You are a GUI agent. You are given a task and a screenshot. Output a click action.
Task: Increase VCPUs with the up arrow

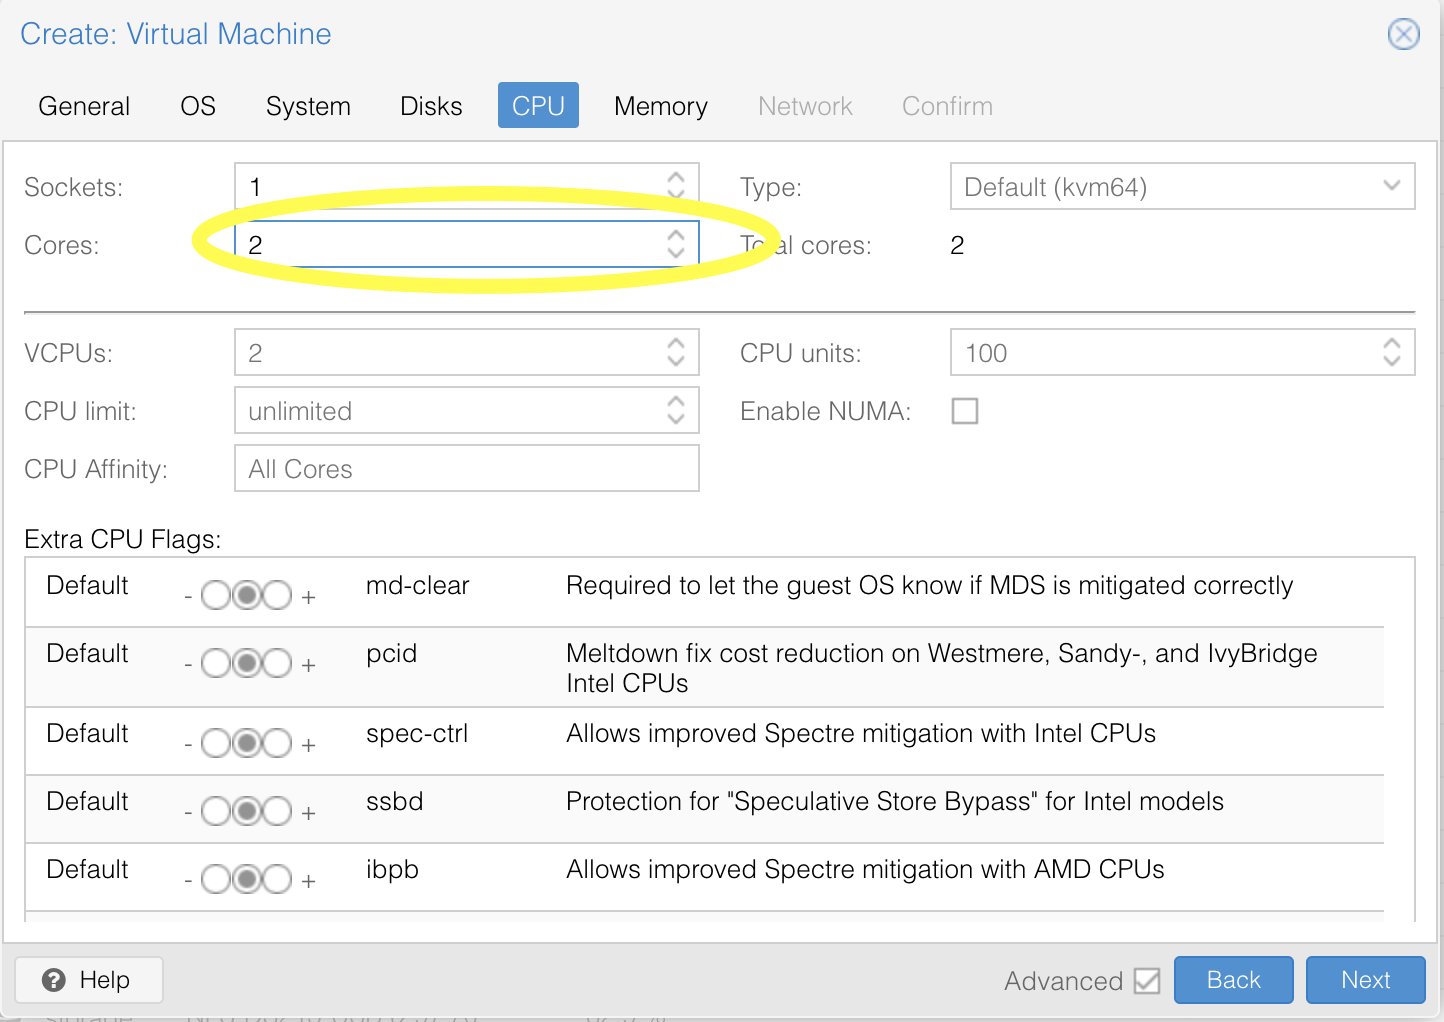tap(676, 343)
